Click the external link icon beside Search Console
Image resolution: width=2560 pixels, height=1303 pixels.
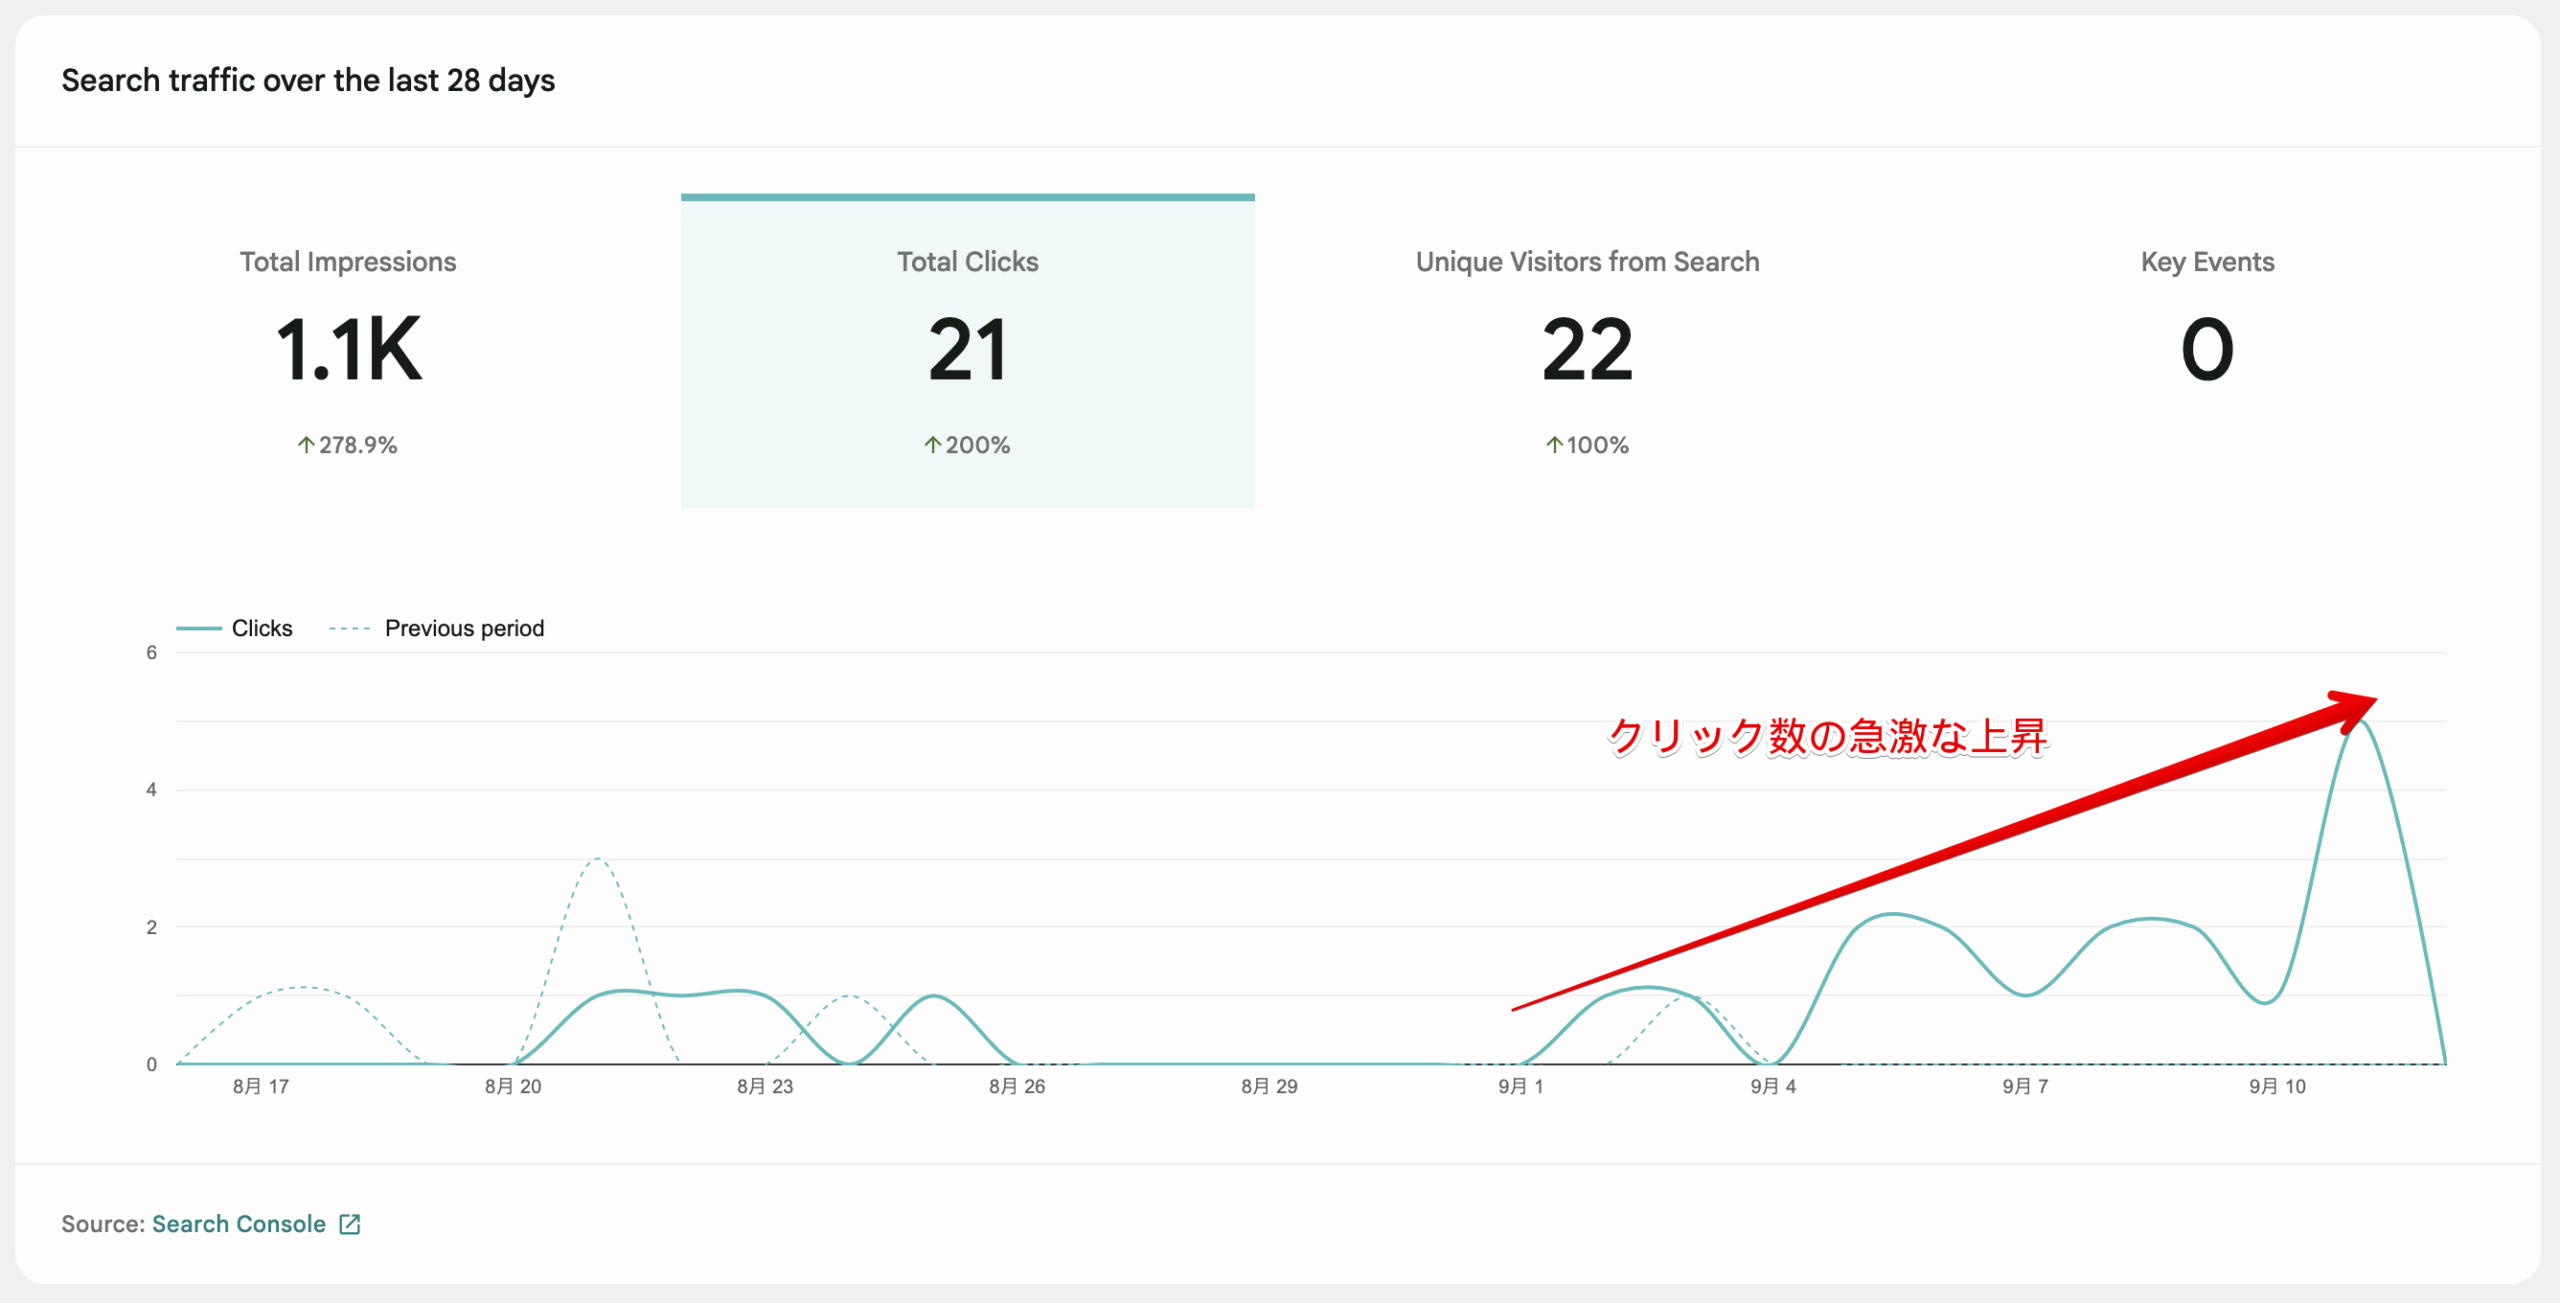tap(350, 1224)
